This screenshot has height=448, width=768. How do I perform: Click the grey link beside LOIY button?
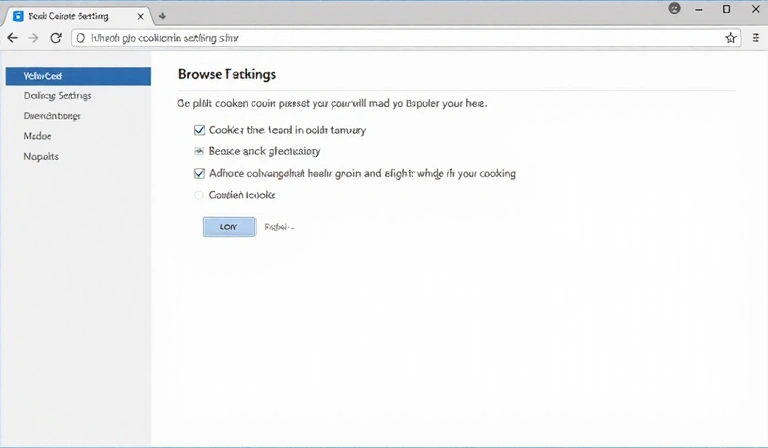coord(279,227)
